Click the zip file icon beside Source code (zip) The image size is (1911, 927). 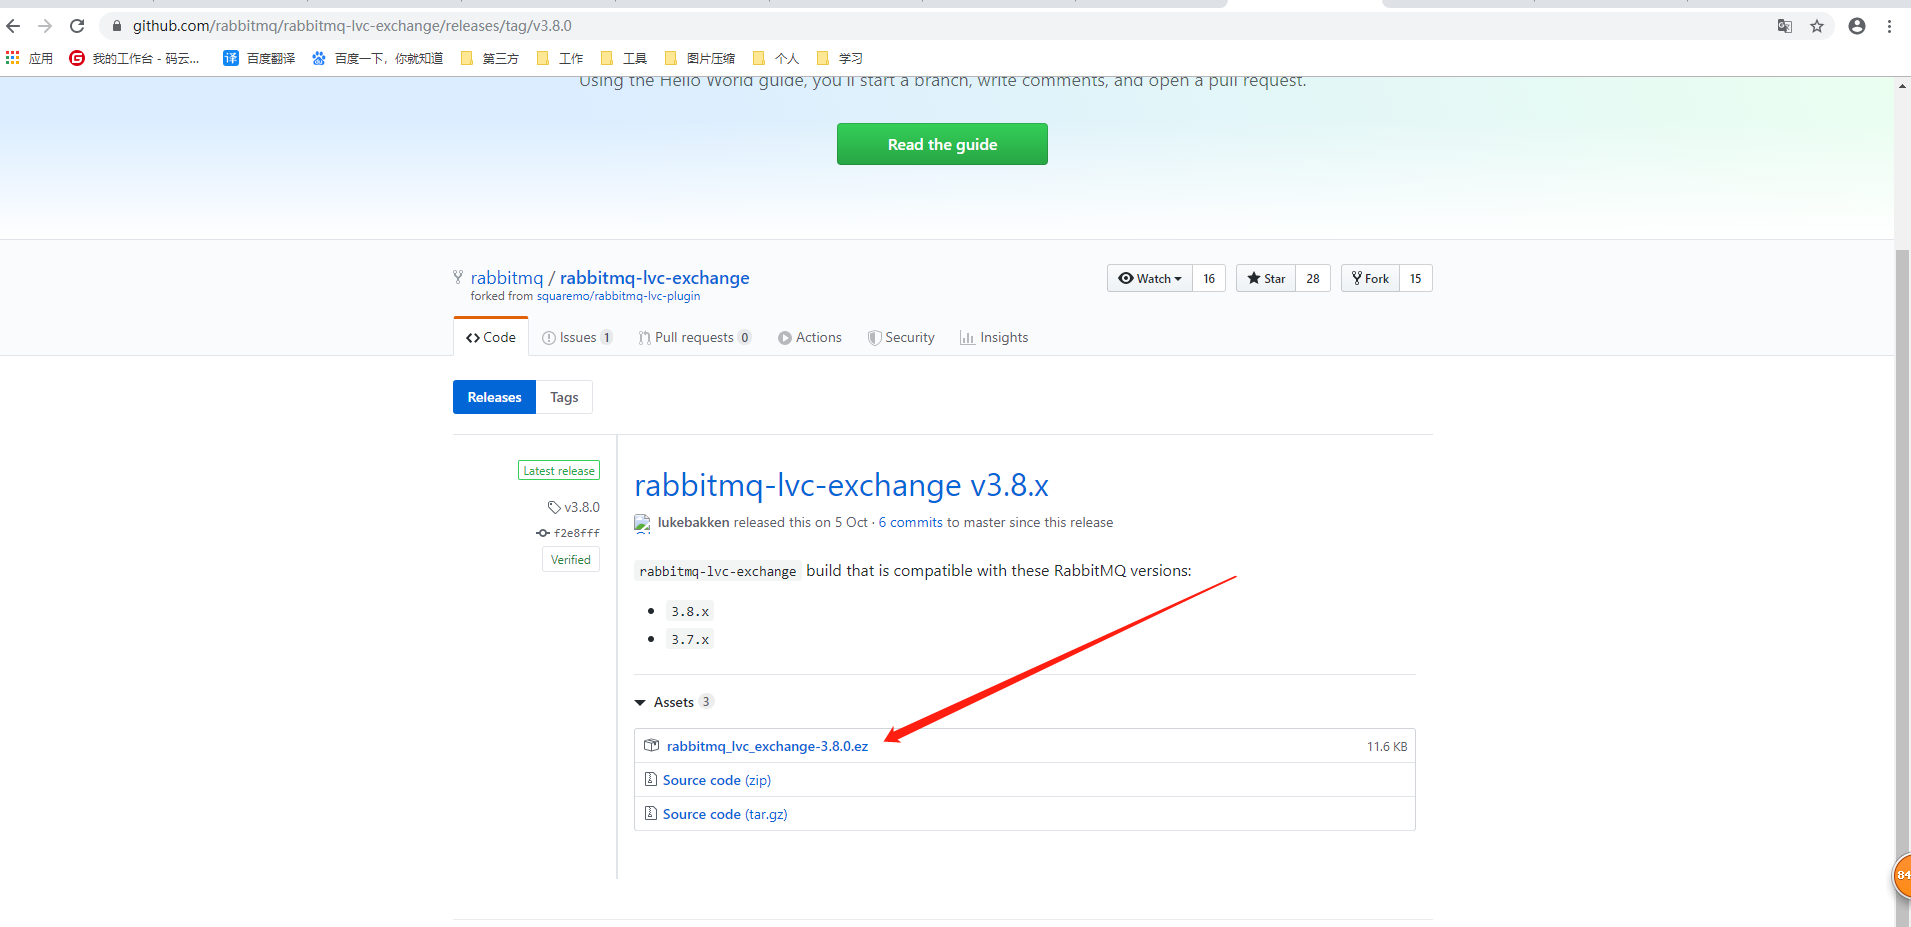pyautogui.click(x=650, y=779)
